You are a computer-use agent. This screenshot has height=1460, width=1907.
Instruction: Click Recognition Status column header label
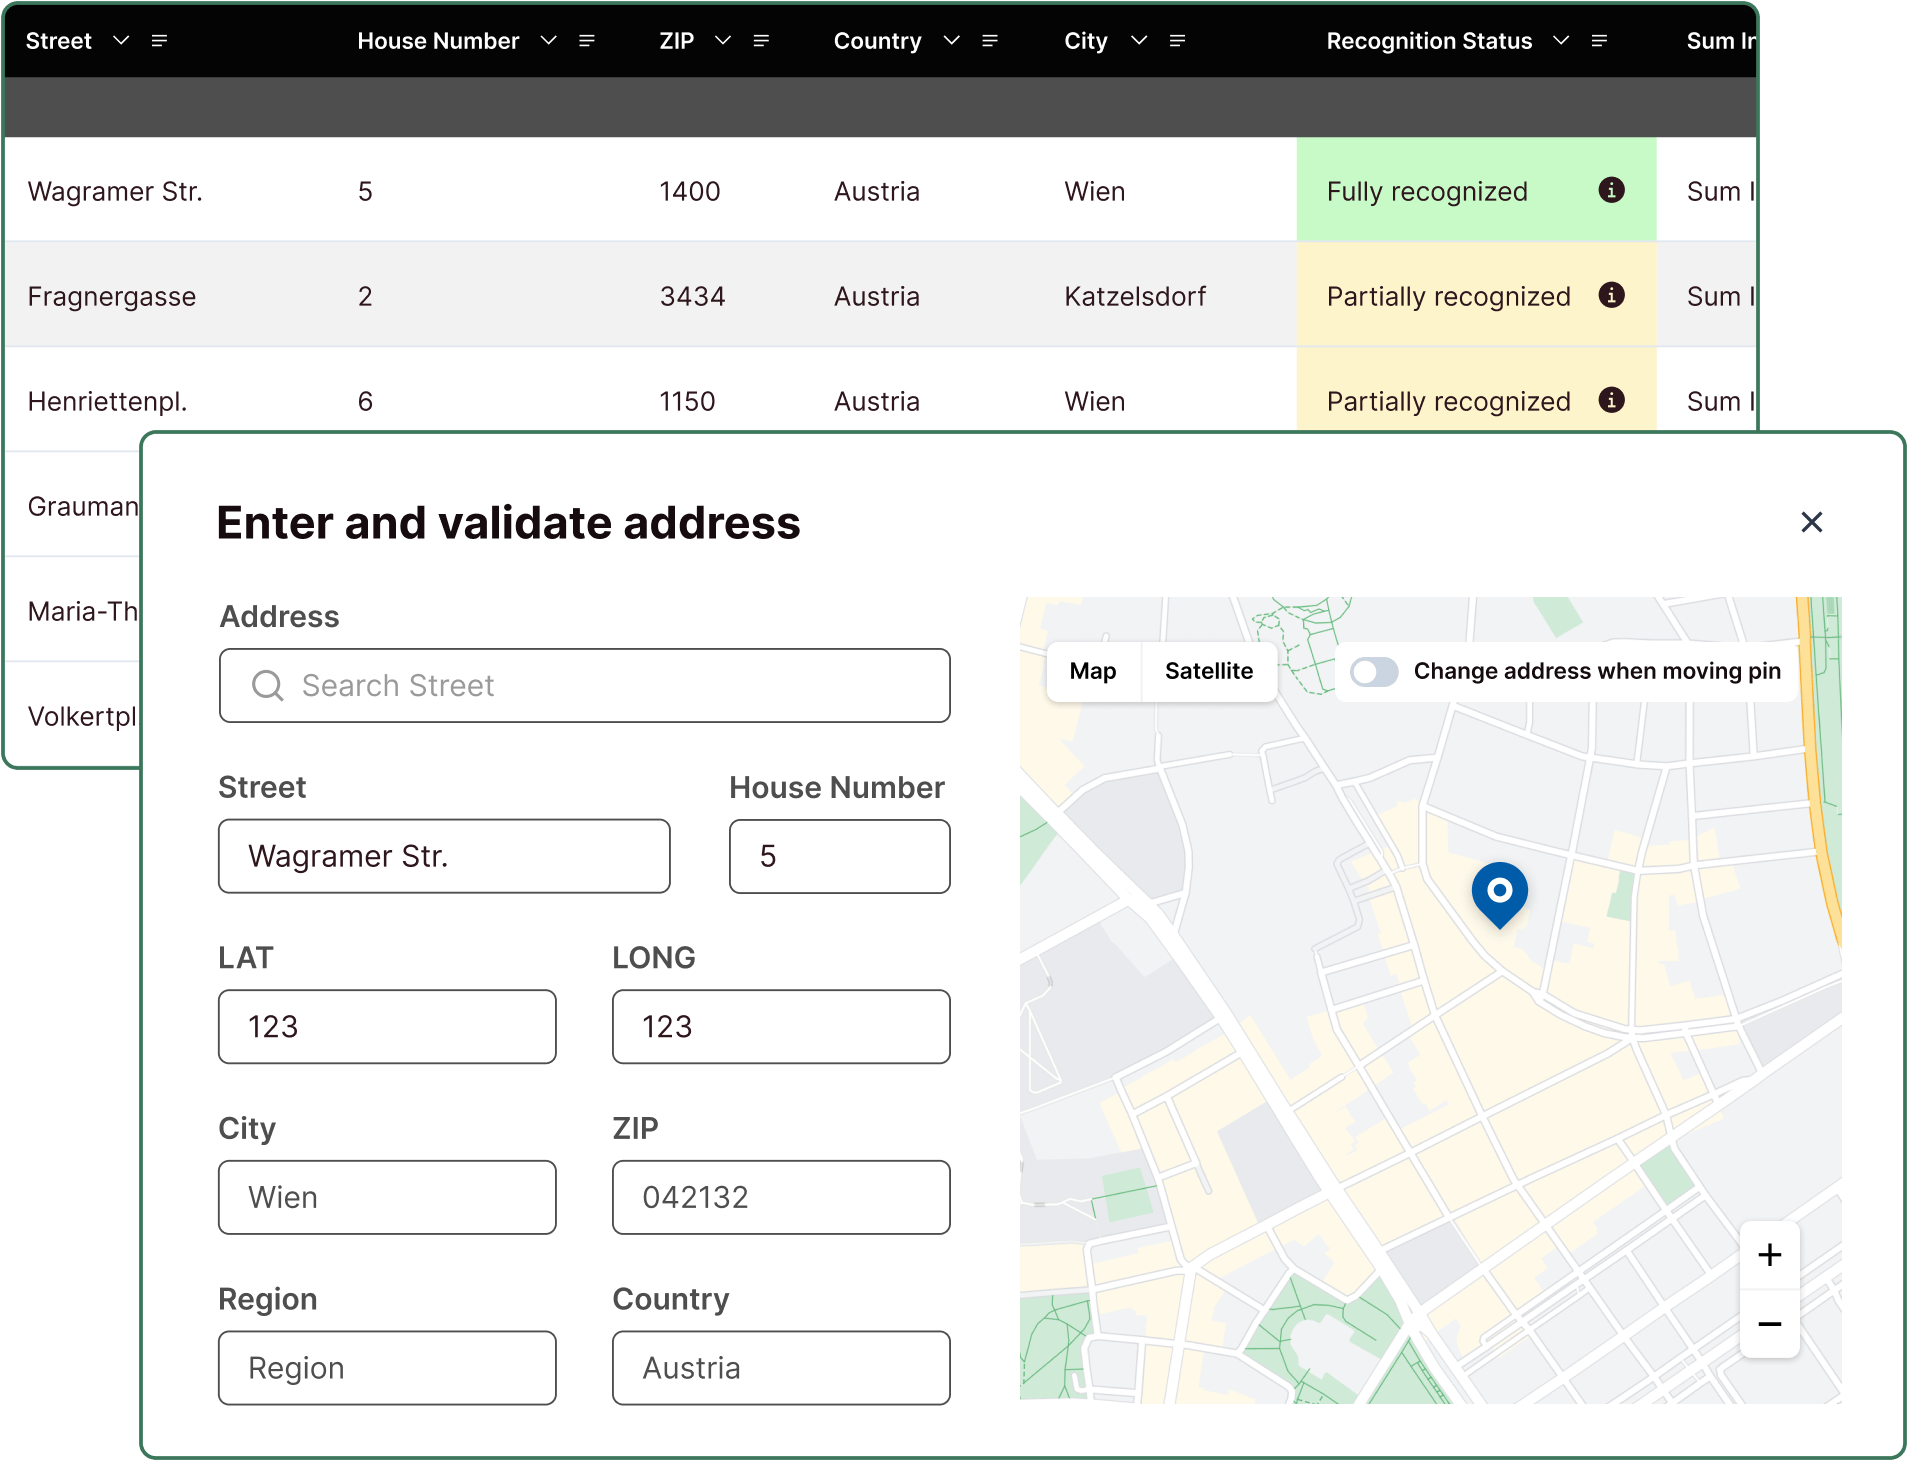pyautogui.click(x=1429, y=41)
